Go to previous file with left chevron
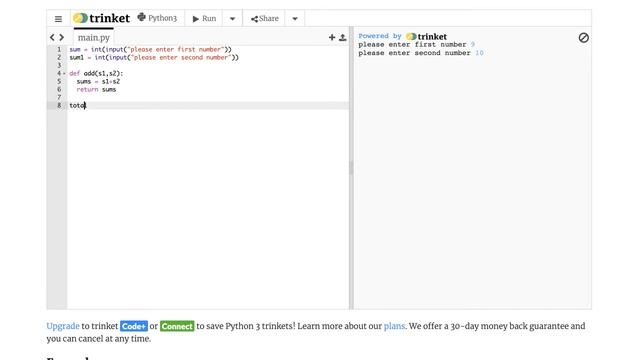 pos(52,38)
